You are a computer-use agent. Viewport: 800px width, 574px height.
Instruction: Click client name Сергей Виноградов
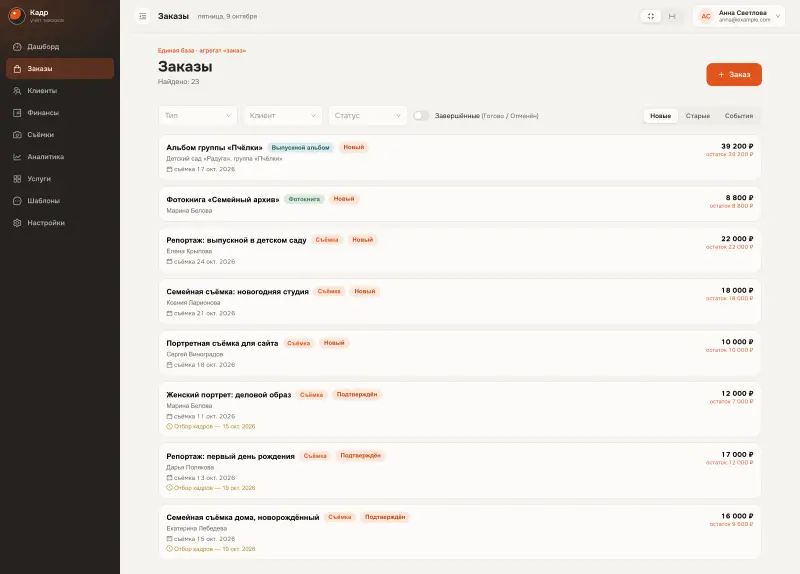click(x=195, y=354)
